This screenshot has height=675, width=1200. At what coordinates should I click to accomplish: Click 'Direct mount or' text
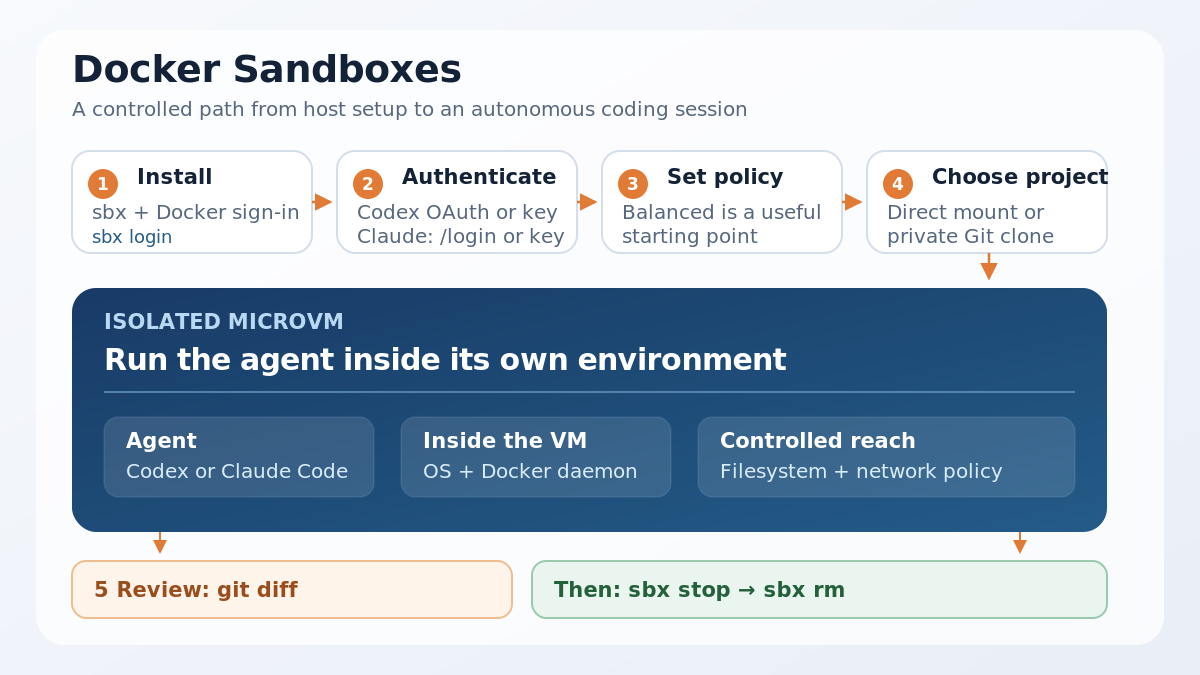point(965,213)
